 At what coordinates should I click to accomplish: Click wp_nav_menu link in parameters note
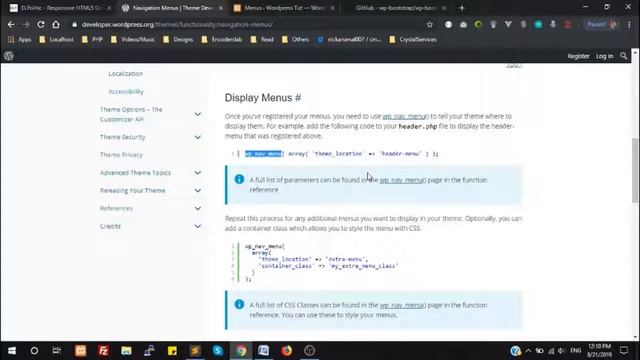[x=402, y=180]
